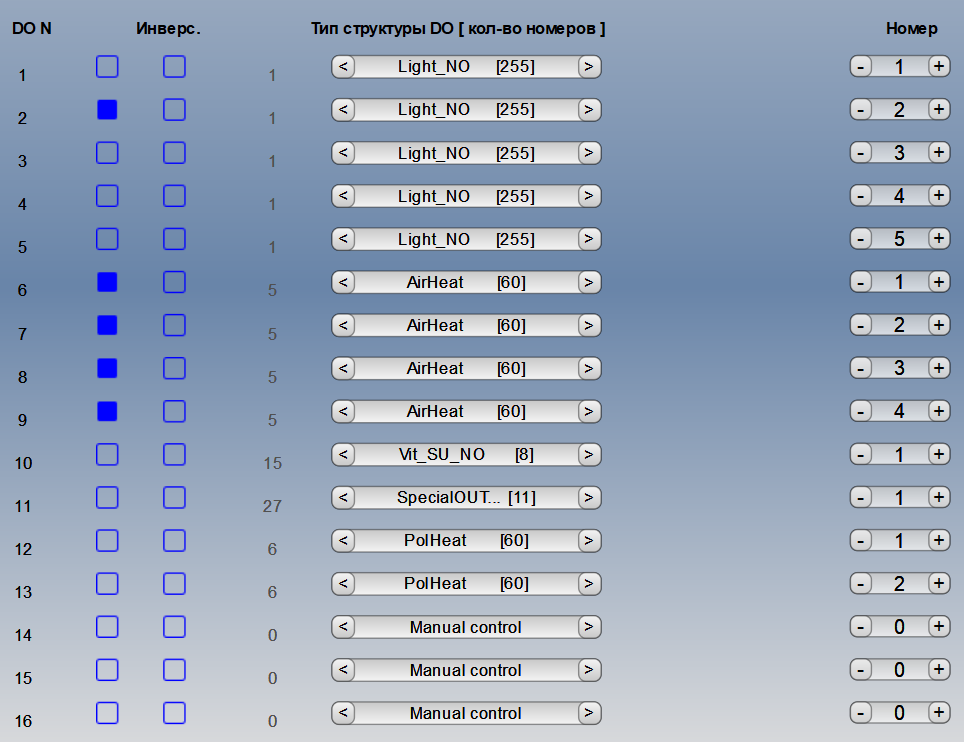Increment number for DO 16 Manual control

pyautogui.click(x=938, y=713)
